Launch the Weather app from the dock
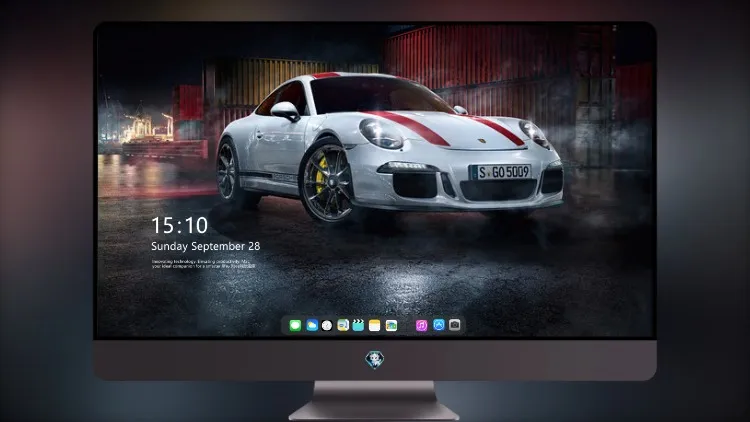Screen dimensions: 750x422 [311, 325]
